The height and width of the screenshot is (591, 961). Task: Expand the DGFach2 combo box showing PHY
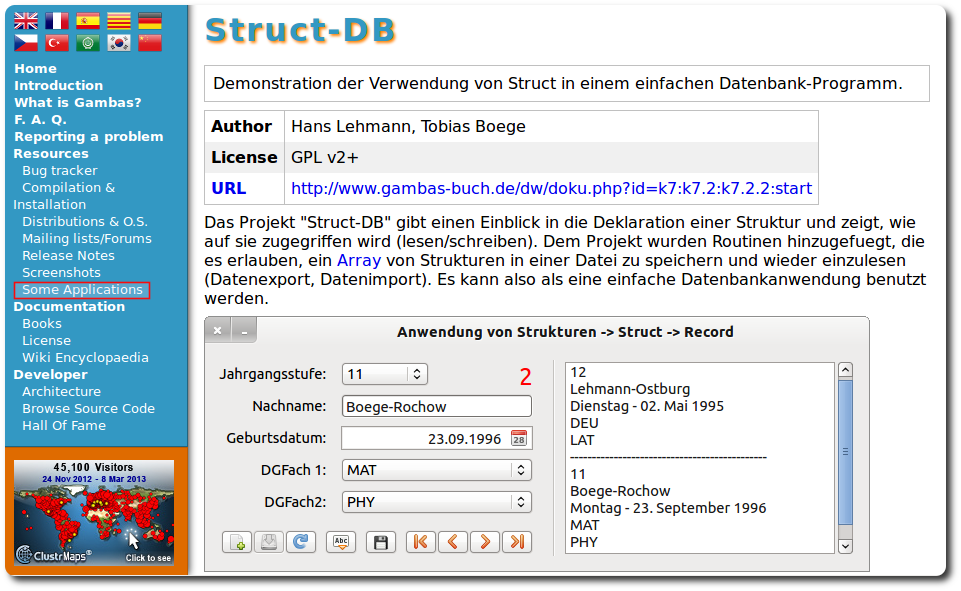tap(436, 502)
